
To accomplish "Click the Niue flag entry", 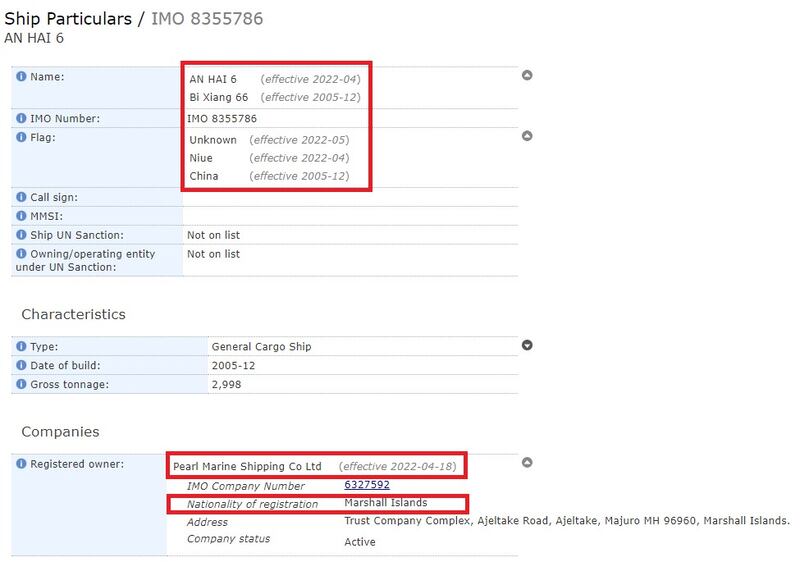I will tap(201, 158).
